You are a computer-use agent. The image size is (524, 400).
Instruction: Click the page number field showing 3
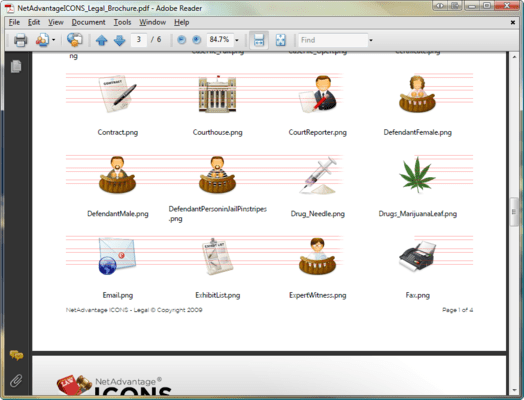click(x=139, y=40)
